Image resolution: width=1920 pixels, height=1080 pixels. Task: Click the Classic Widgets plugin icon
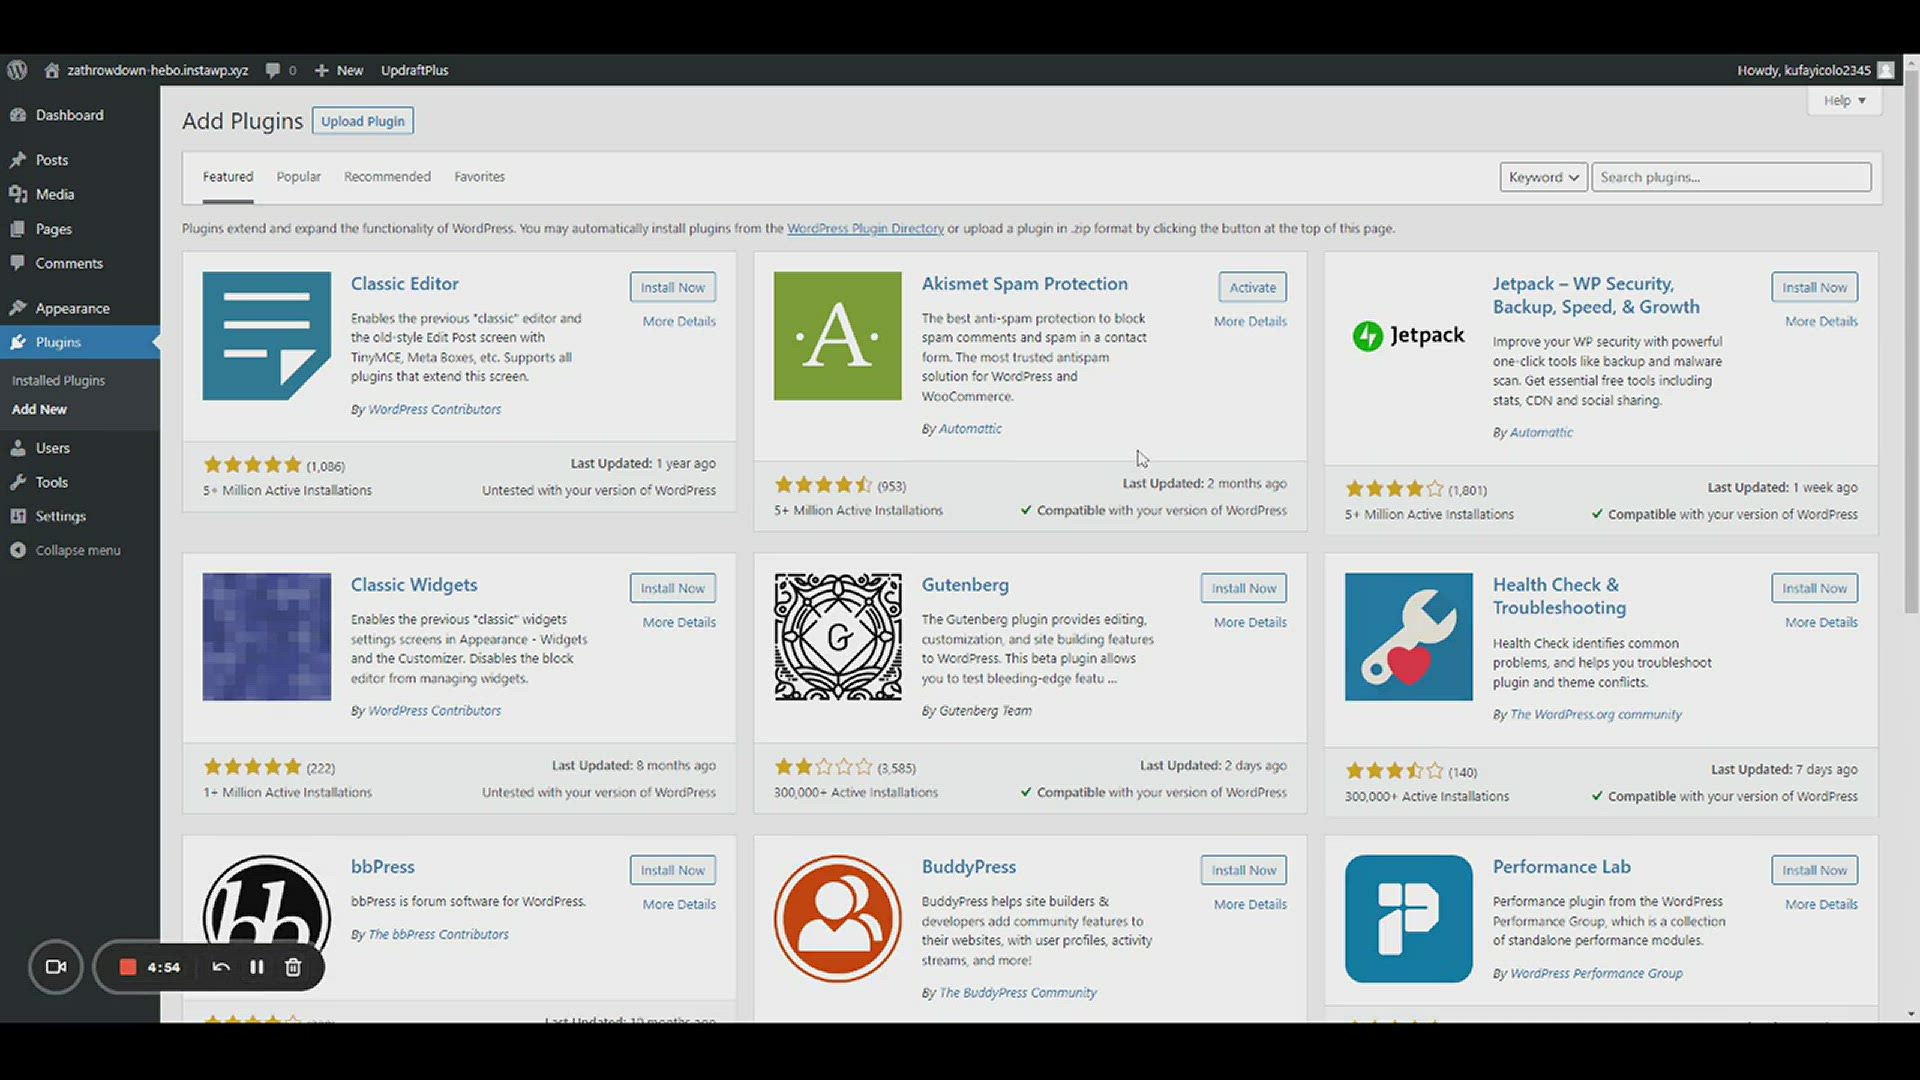266,637
